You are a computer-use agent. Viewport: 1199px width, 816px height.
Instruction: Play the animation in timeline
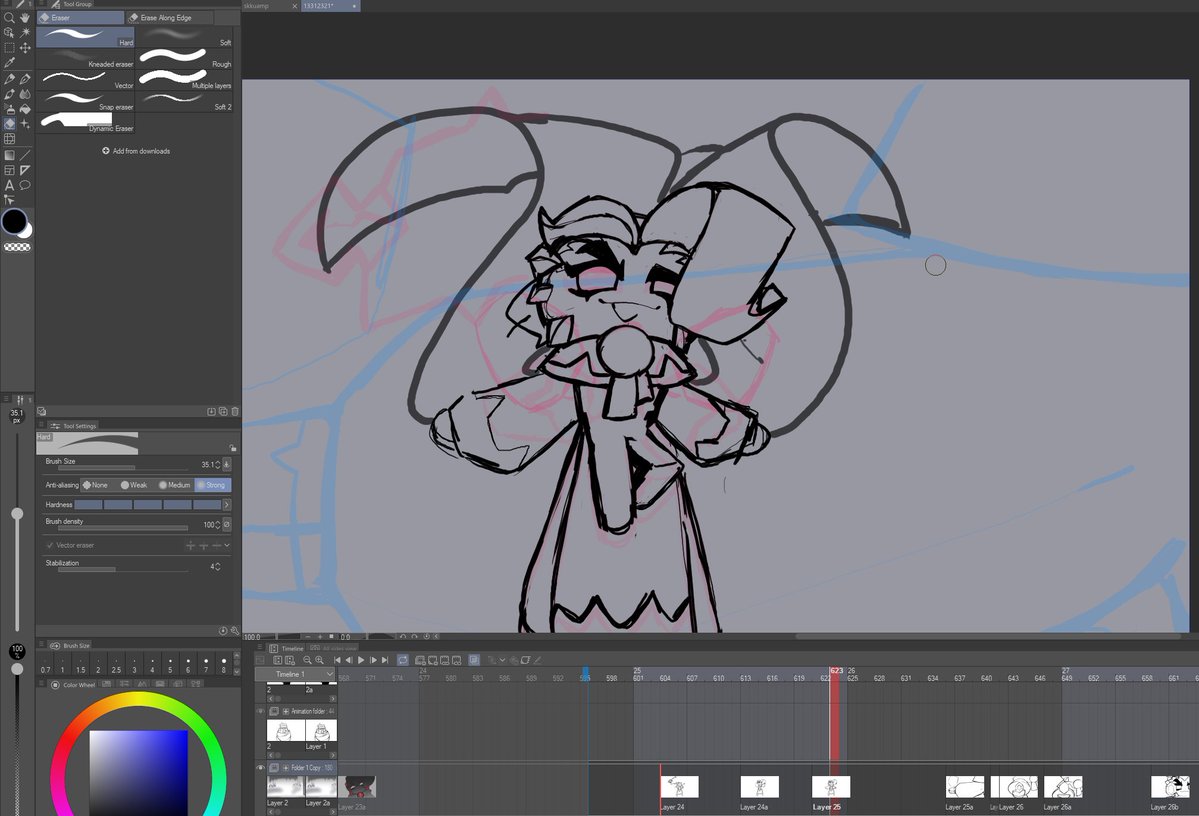(361, 660)
